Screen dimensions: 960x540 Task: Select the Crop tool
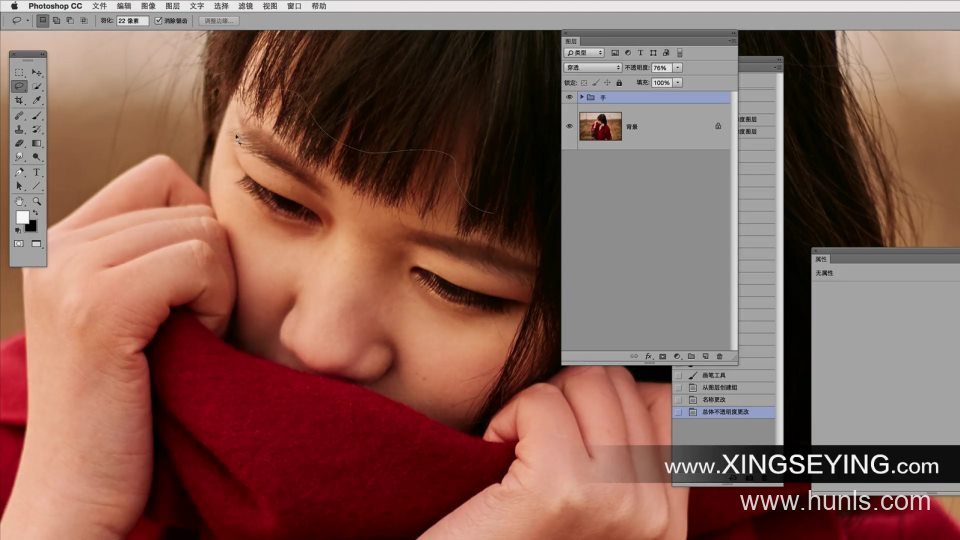coord(20,100)
